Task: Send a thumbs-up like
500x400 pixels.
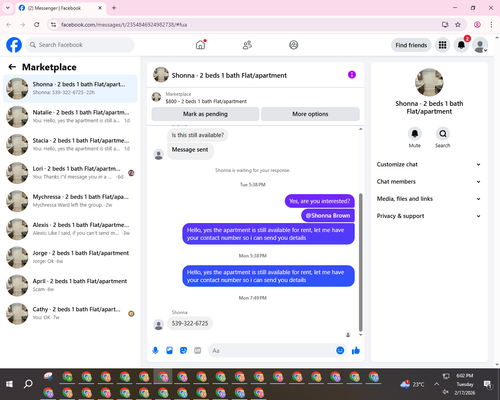Action: [x=356, y=350]
